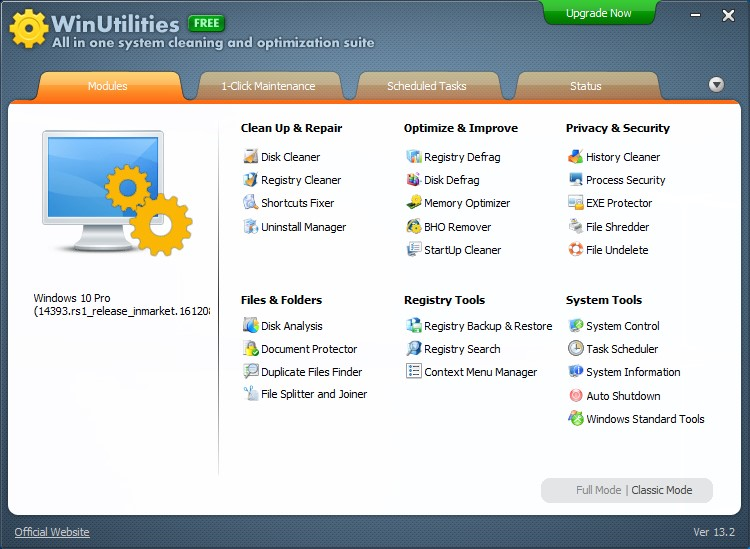
Task: Click the Upgrade Now button
Action: (599, 13)
